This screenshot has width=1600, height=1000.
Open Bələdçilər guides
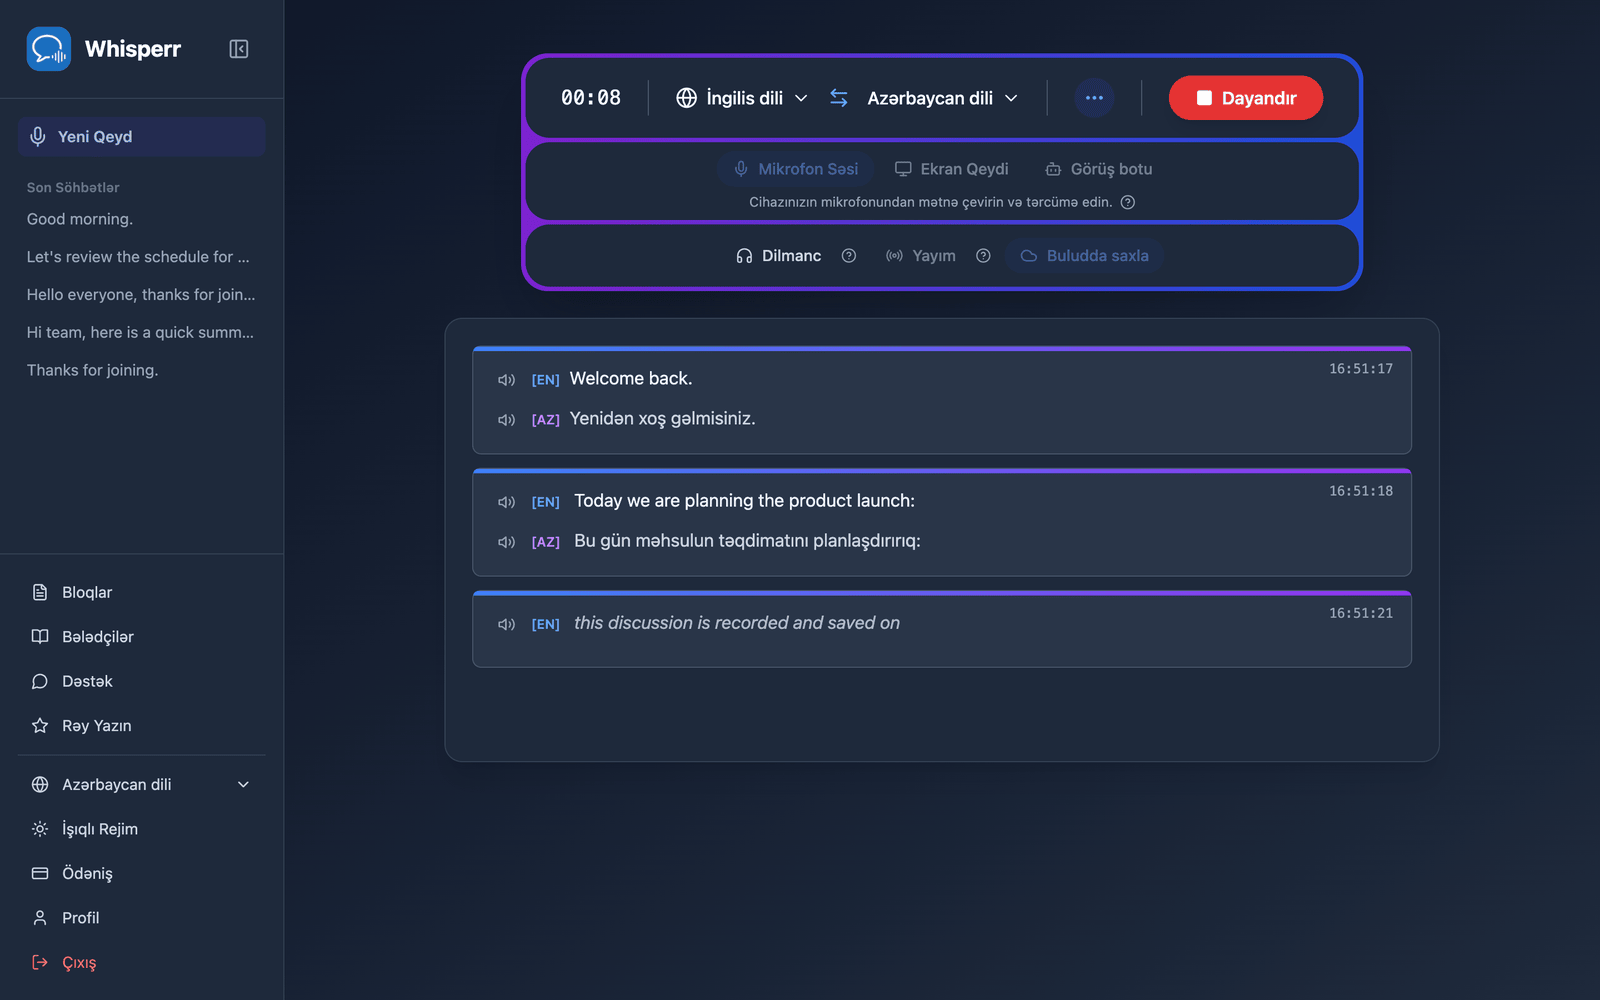pos(141,637)
